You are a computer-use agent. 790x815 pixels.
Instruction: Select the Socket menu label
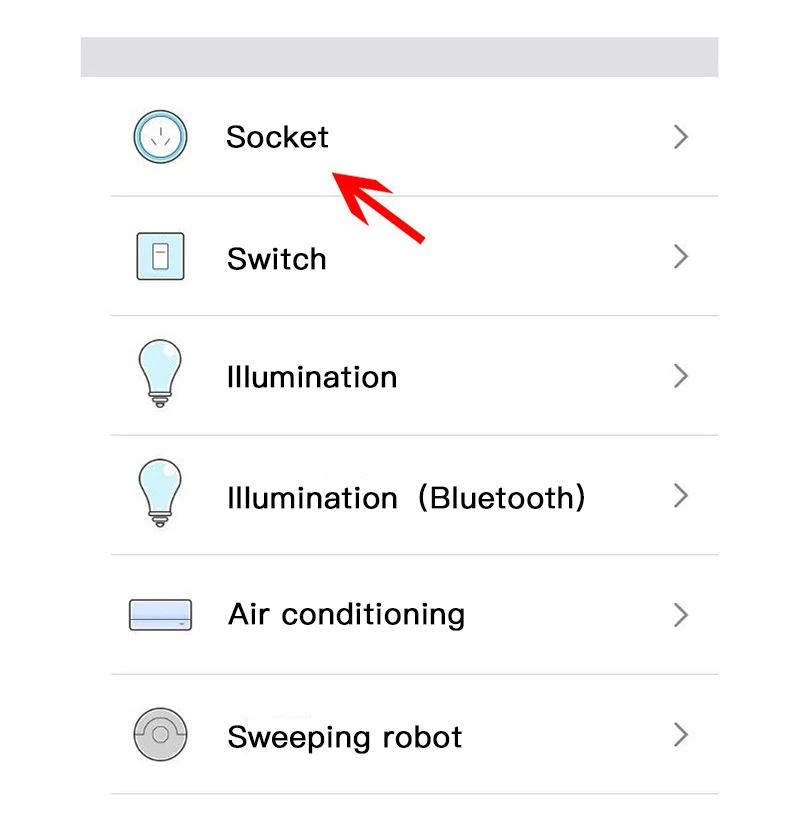[x=277, y=137]
